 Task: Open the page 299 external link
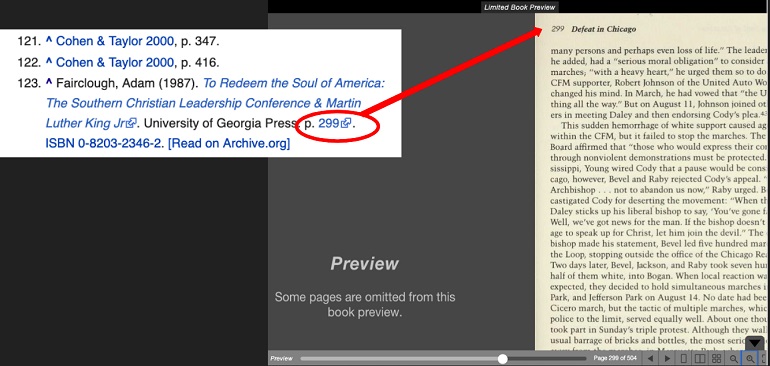coord(334,123)
